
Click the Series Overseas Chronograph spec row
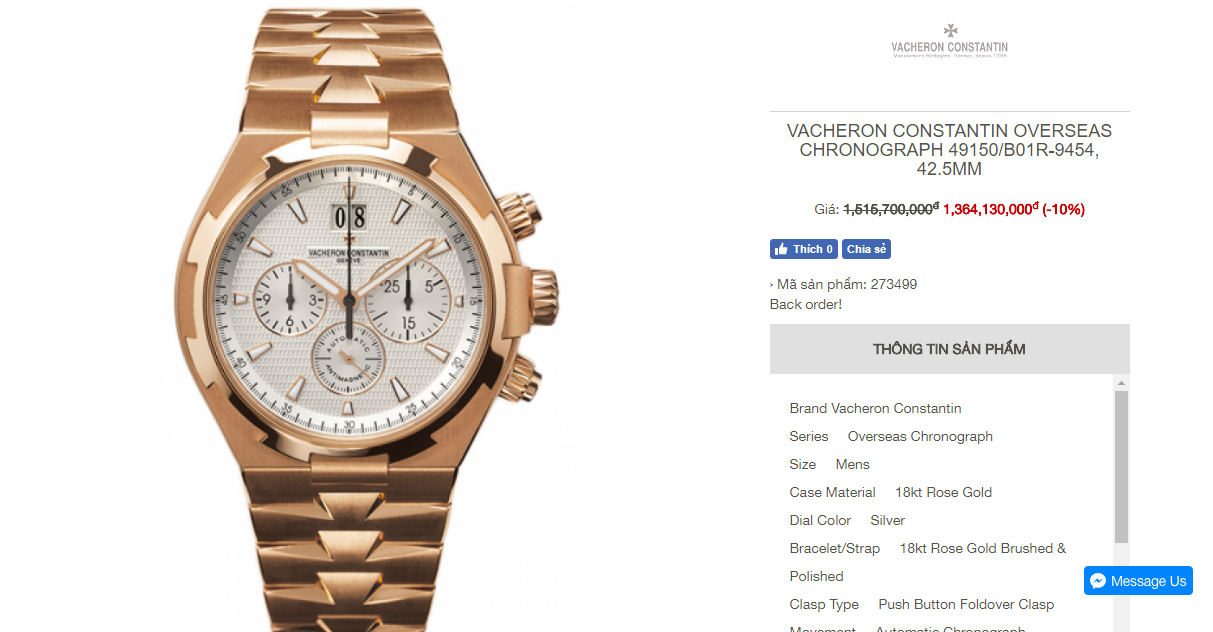[x=891, y=436]
